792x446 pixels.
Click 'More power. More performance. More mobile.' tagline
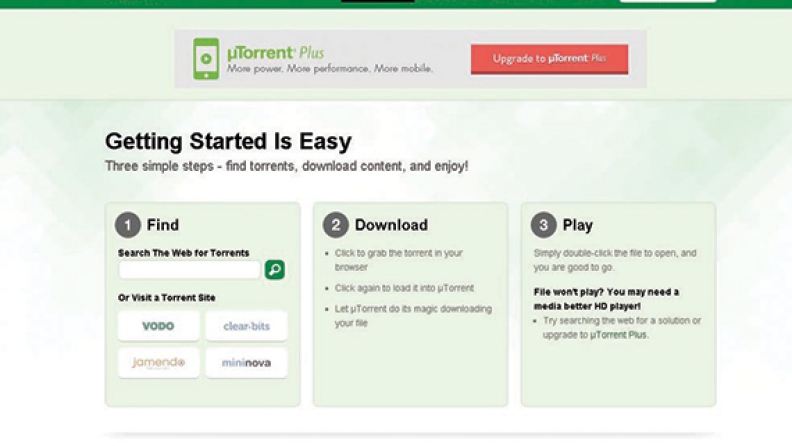point(330,68)
